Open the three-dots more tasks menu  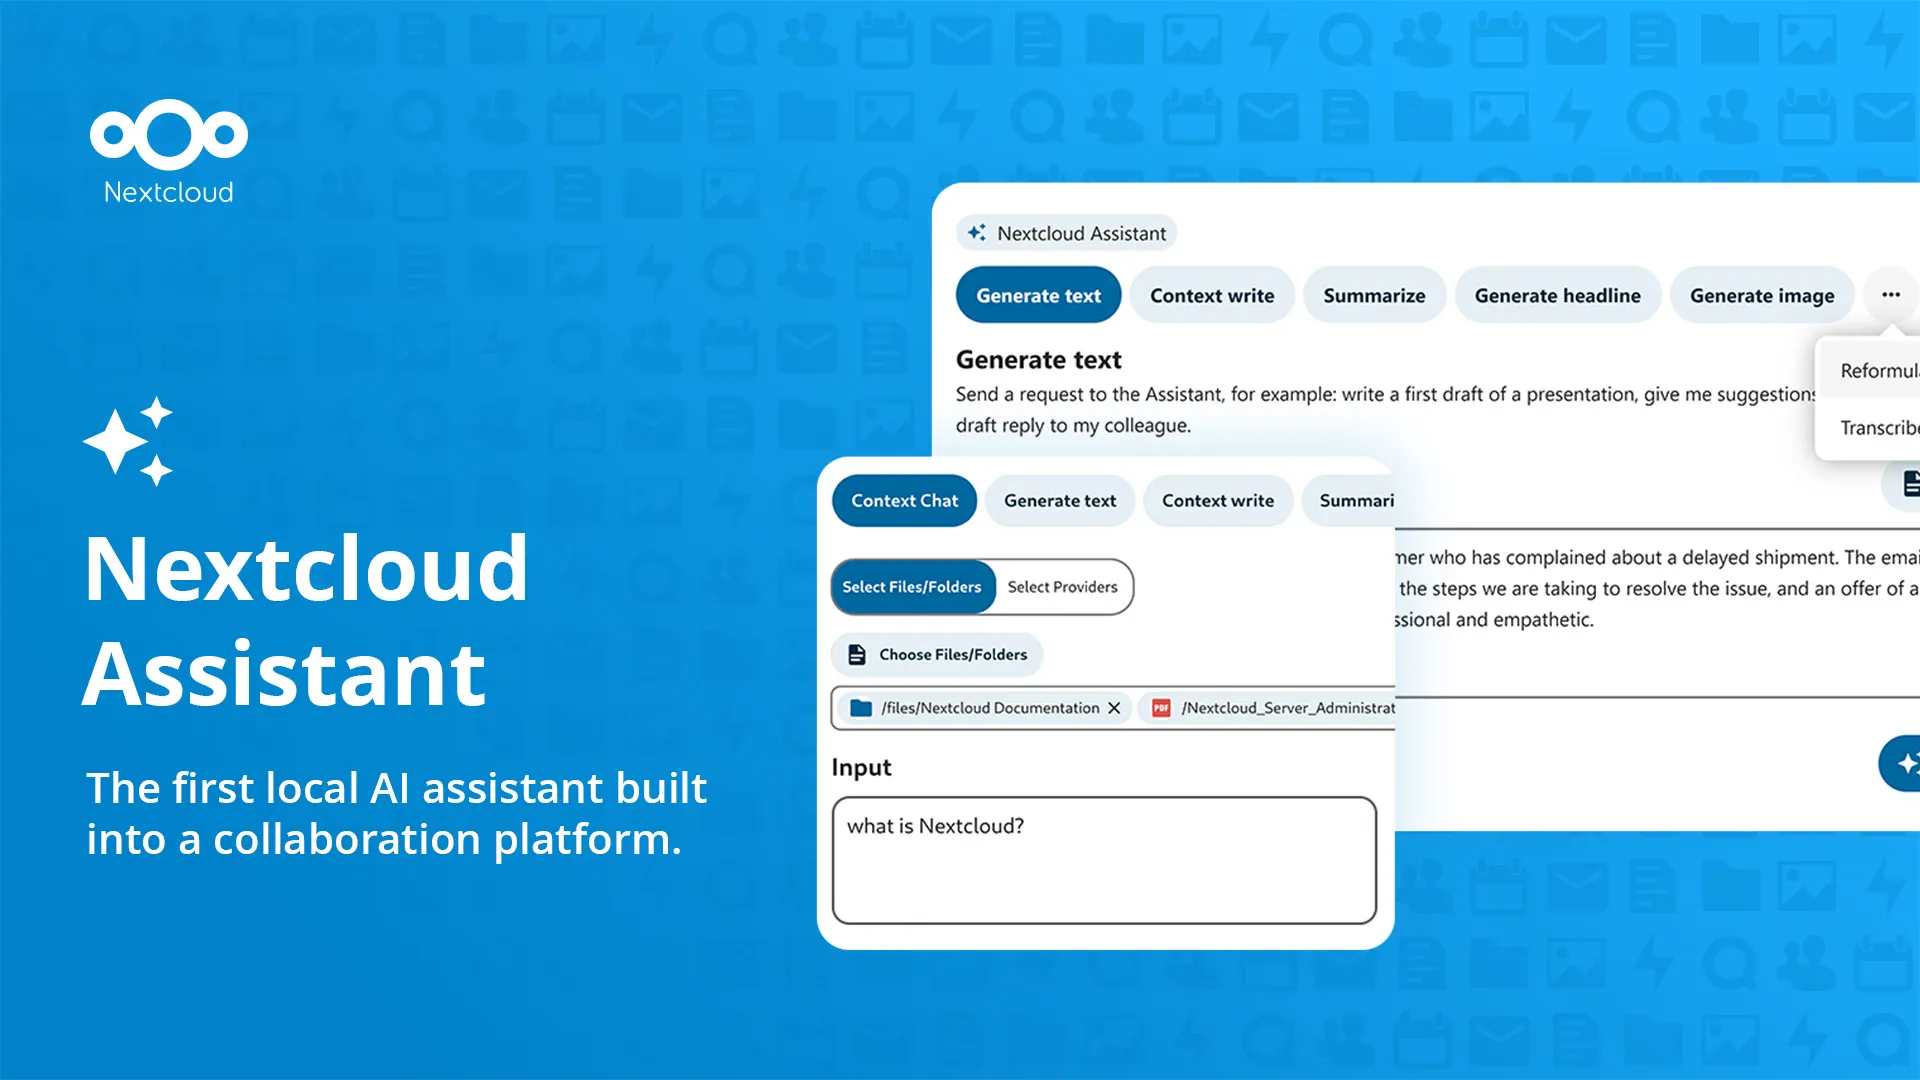tap(1890, 295)
